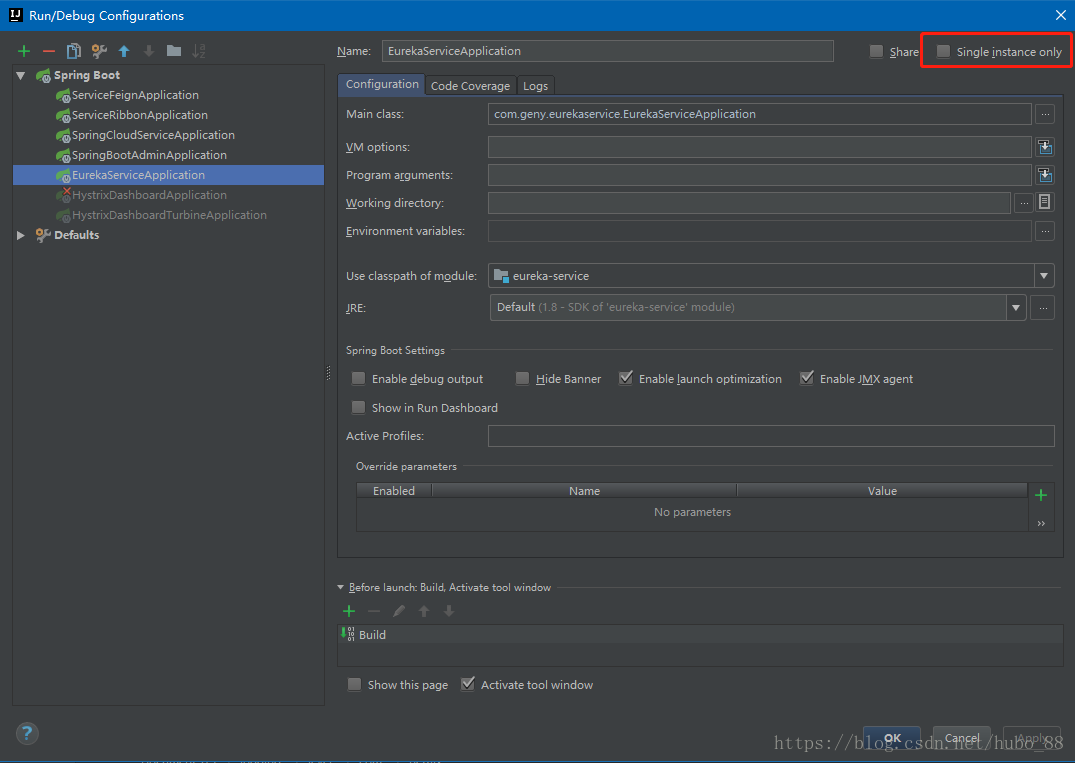Enable the Single instance only checkbox

click(x=943, y=52)
